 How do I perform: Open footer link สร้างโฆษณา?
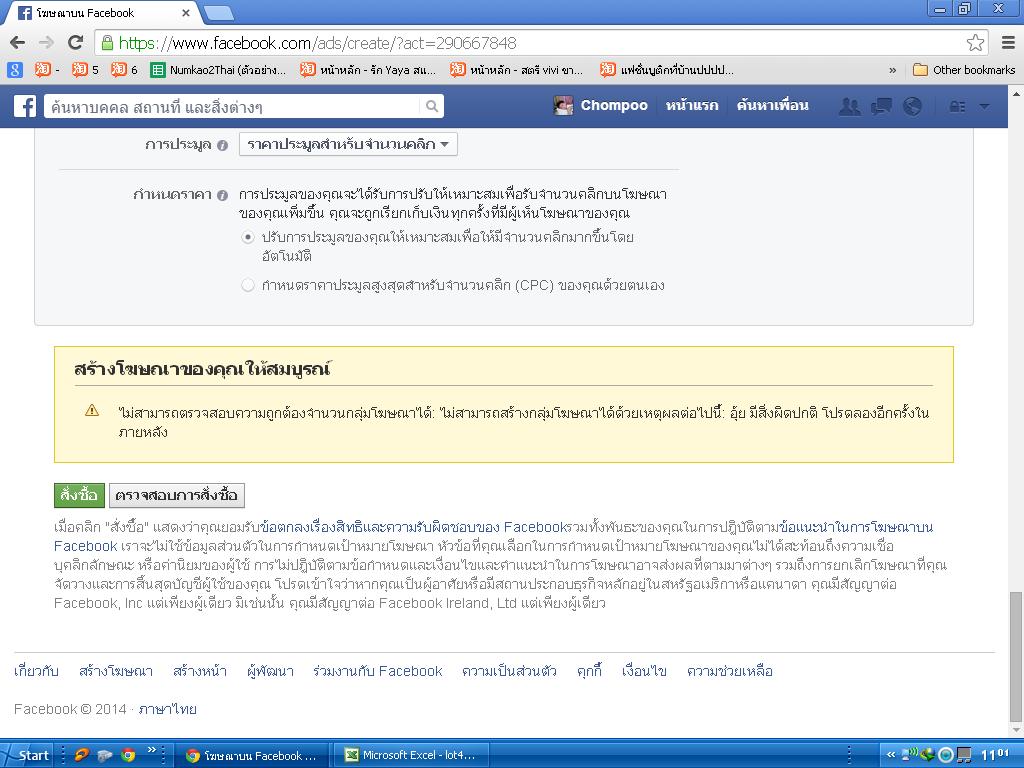click(116, 671)
